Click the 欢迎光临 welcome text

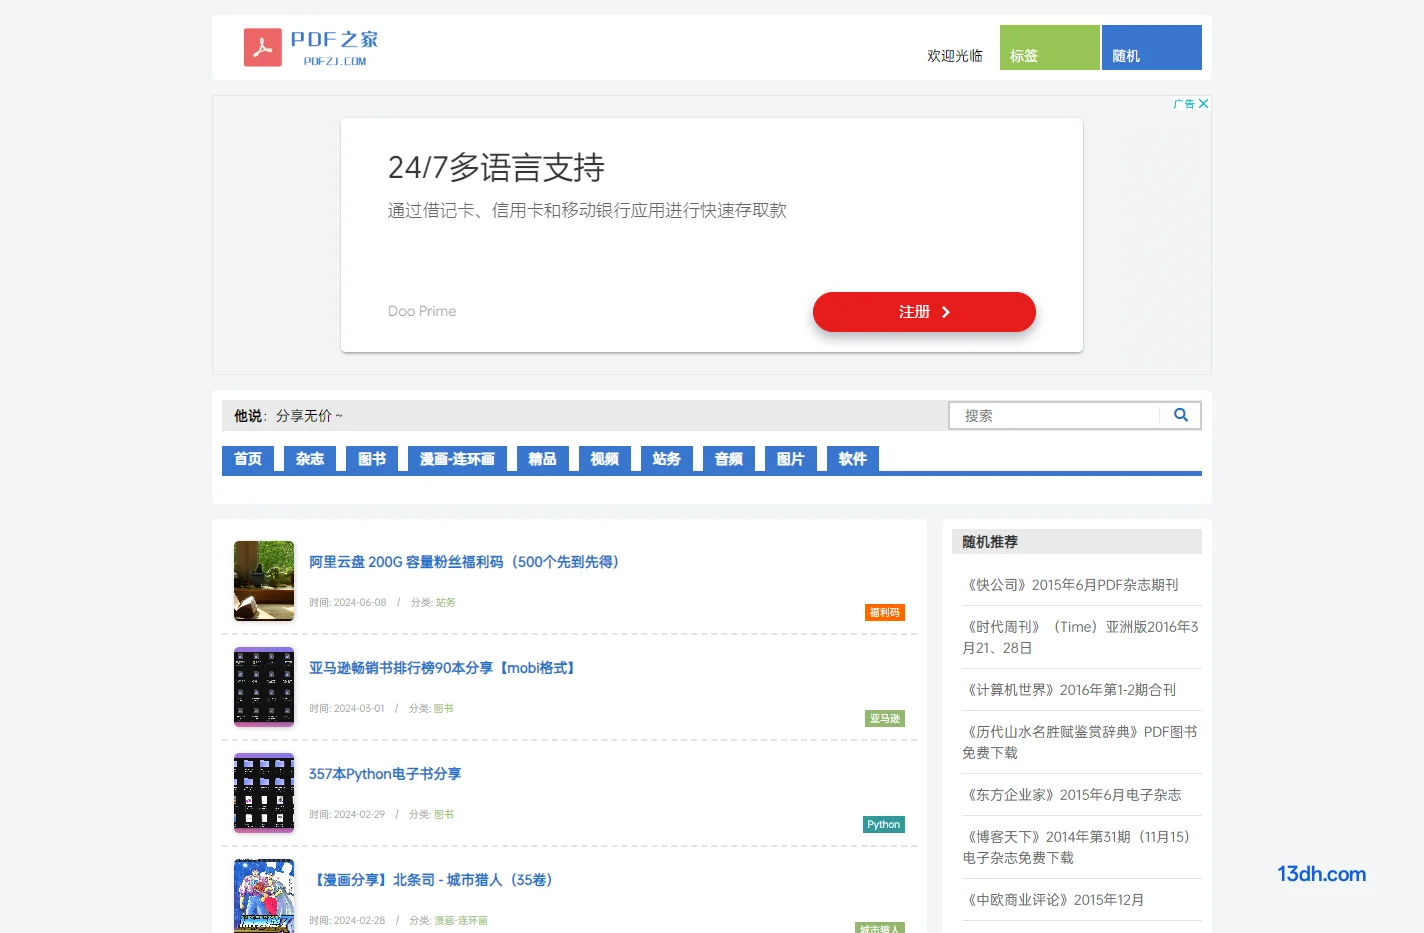coord(955,56)
